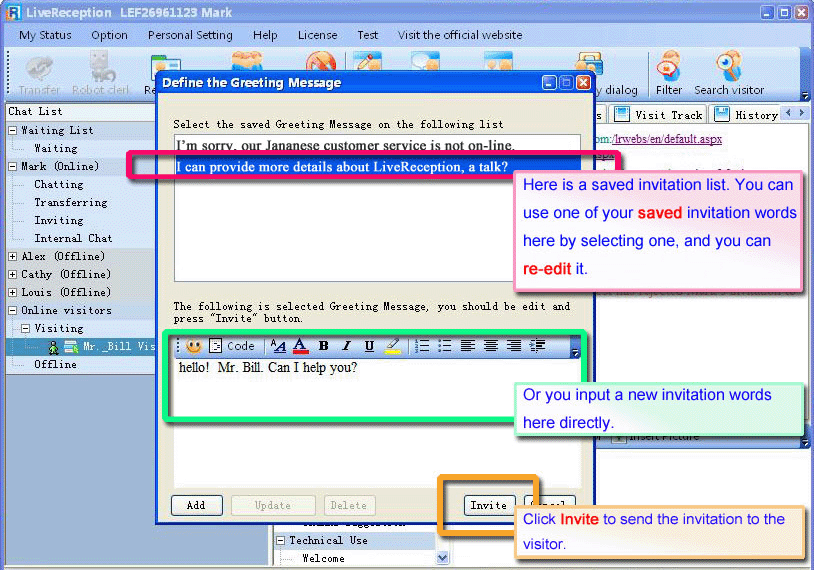Align text right in editor
814x570 pixels.
[x=513, y=346]
